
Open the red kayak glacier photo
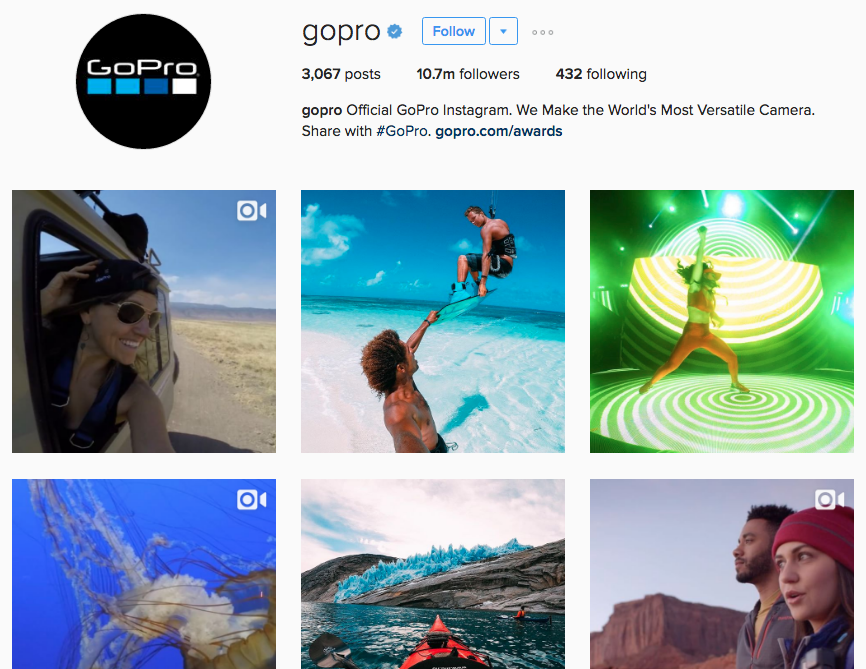(432, 574)
